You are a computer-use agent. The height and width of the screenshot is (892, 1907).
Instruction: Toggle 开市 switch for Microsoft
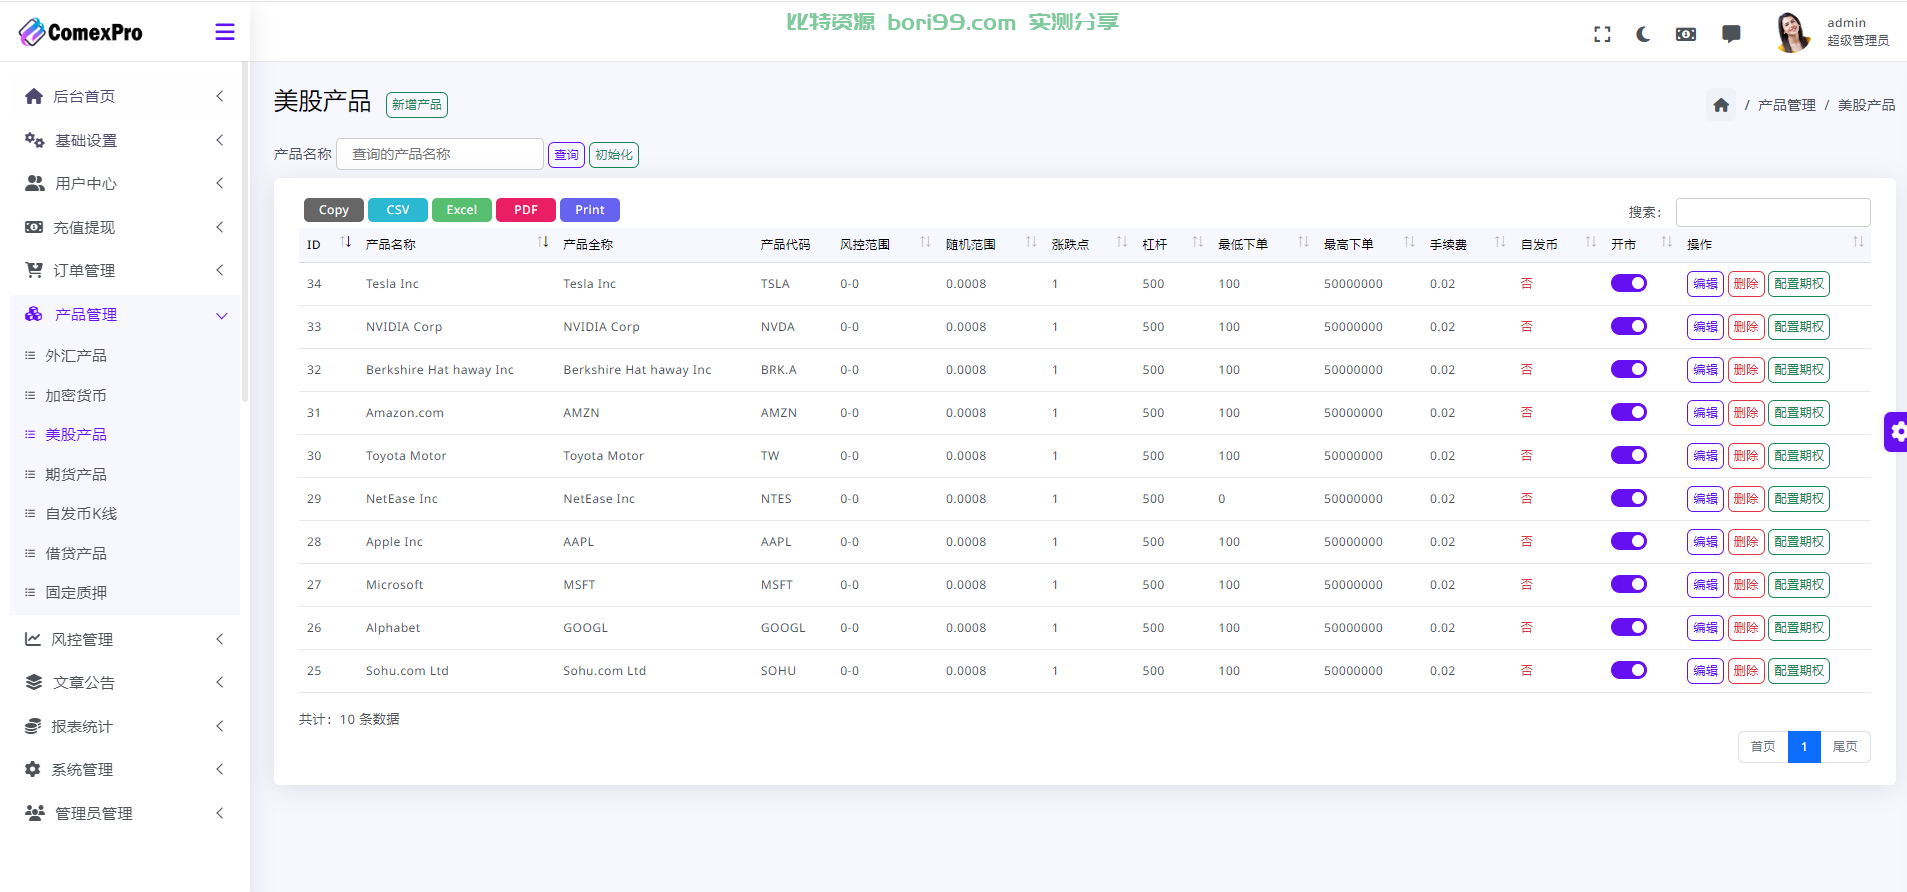click(x=1629, y=584)
